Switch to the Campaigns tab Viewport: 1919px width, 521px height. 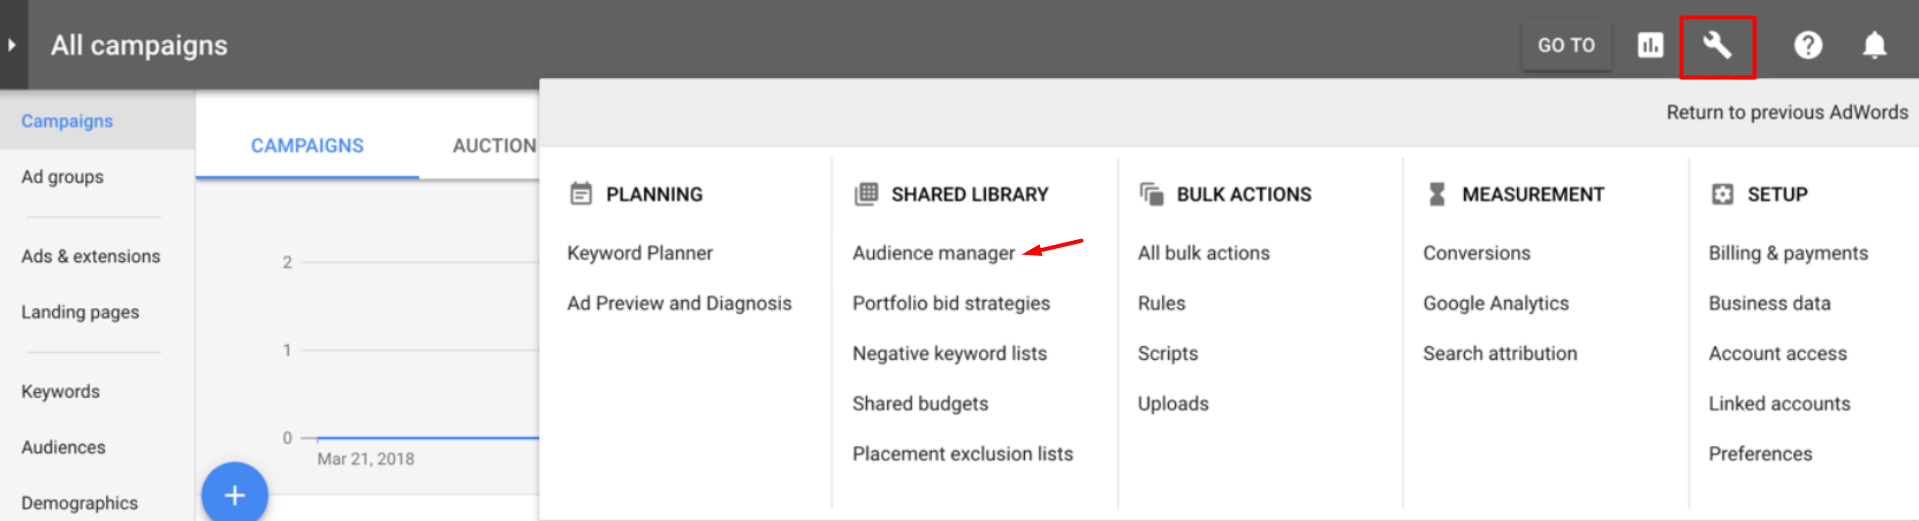(307, 146)
